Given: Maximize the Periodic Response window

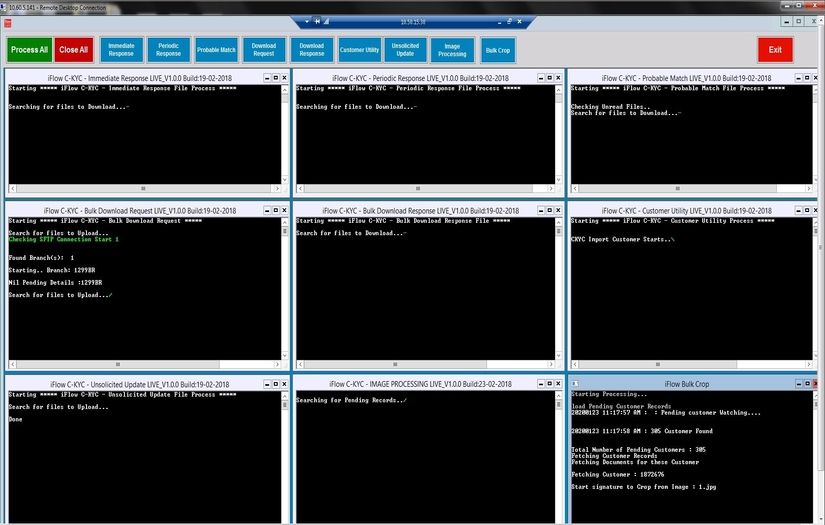Looking at the screenshot, I should [550, 78].
